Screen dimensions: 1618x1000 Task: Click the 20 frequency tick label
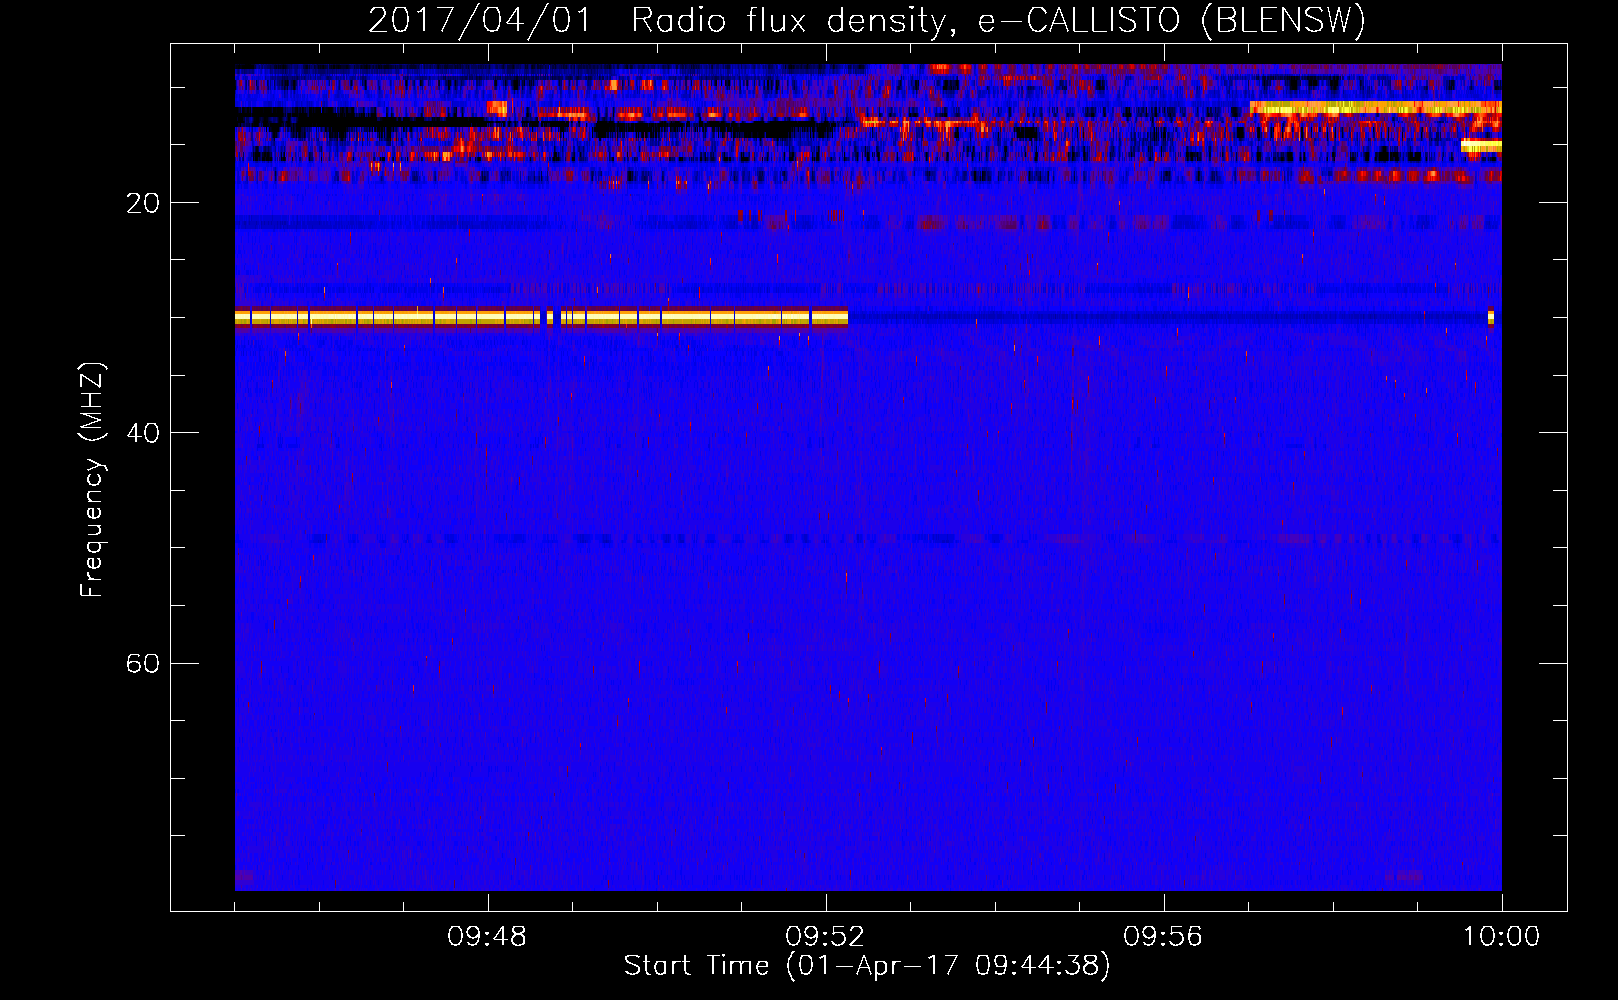142,203
